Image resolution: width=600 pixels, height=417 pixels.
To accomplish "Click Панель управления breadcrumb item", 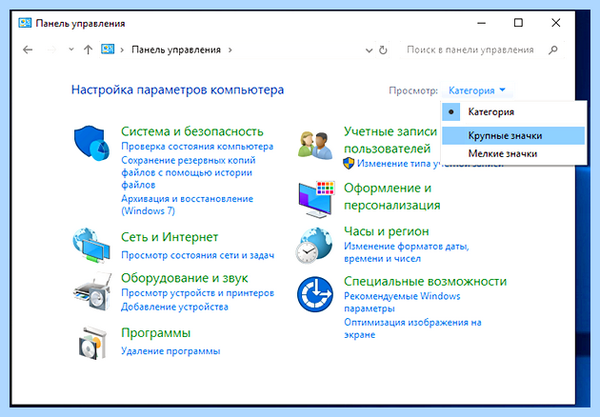I will click(x=176, y=50).
